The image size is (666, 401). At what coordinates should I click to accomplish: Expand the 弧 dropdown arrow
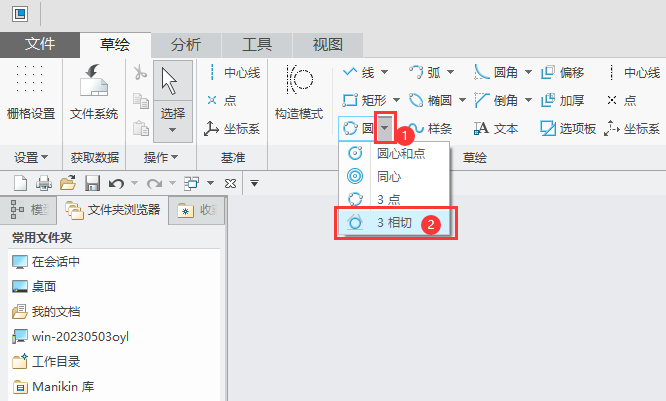coord(451,72)
